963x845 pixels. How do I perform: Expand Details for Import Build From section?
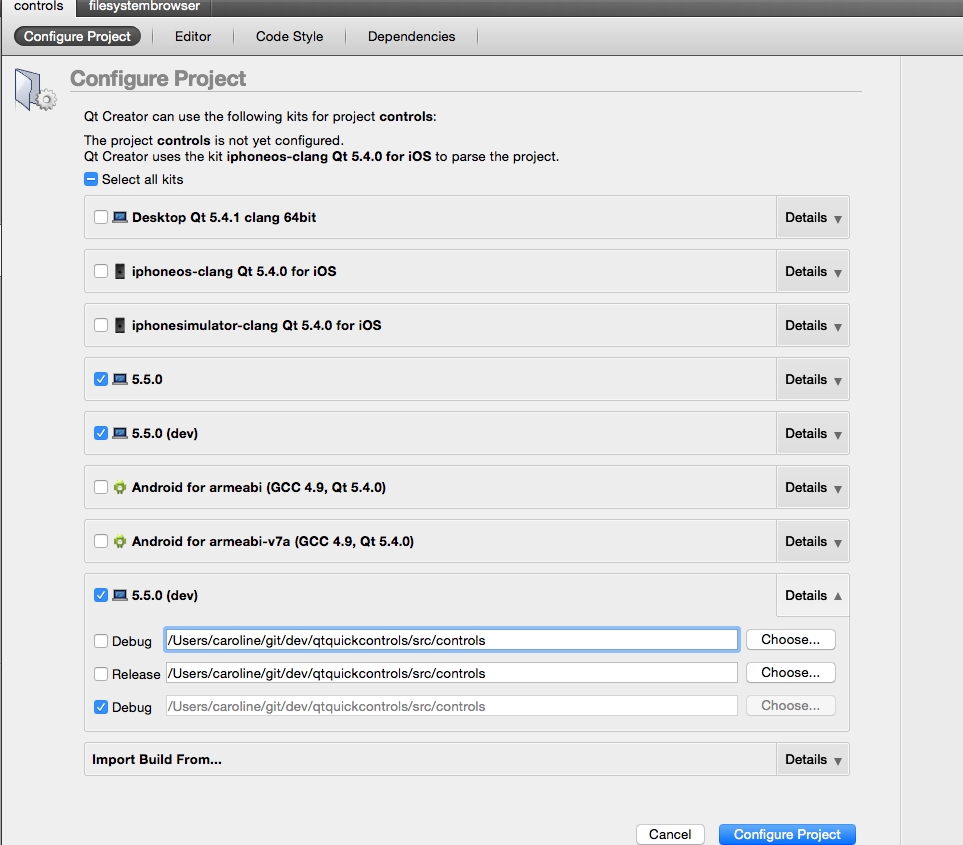[812, 759]
